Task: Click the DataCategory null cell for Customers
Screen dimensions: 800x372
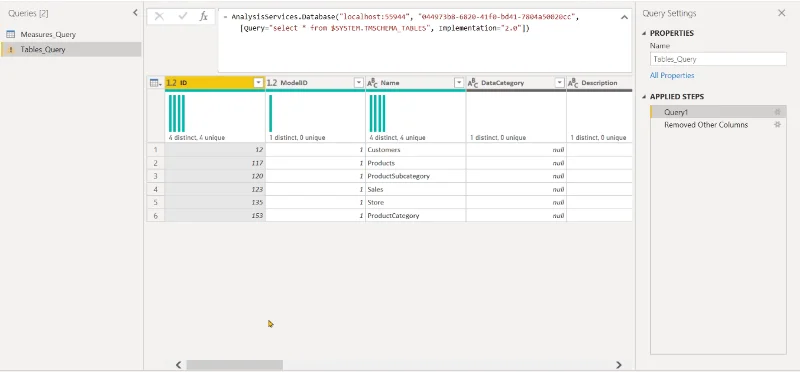Action: [x=516, y=150]
